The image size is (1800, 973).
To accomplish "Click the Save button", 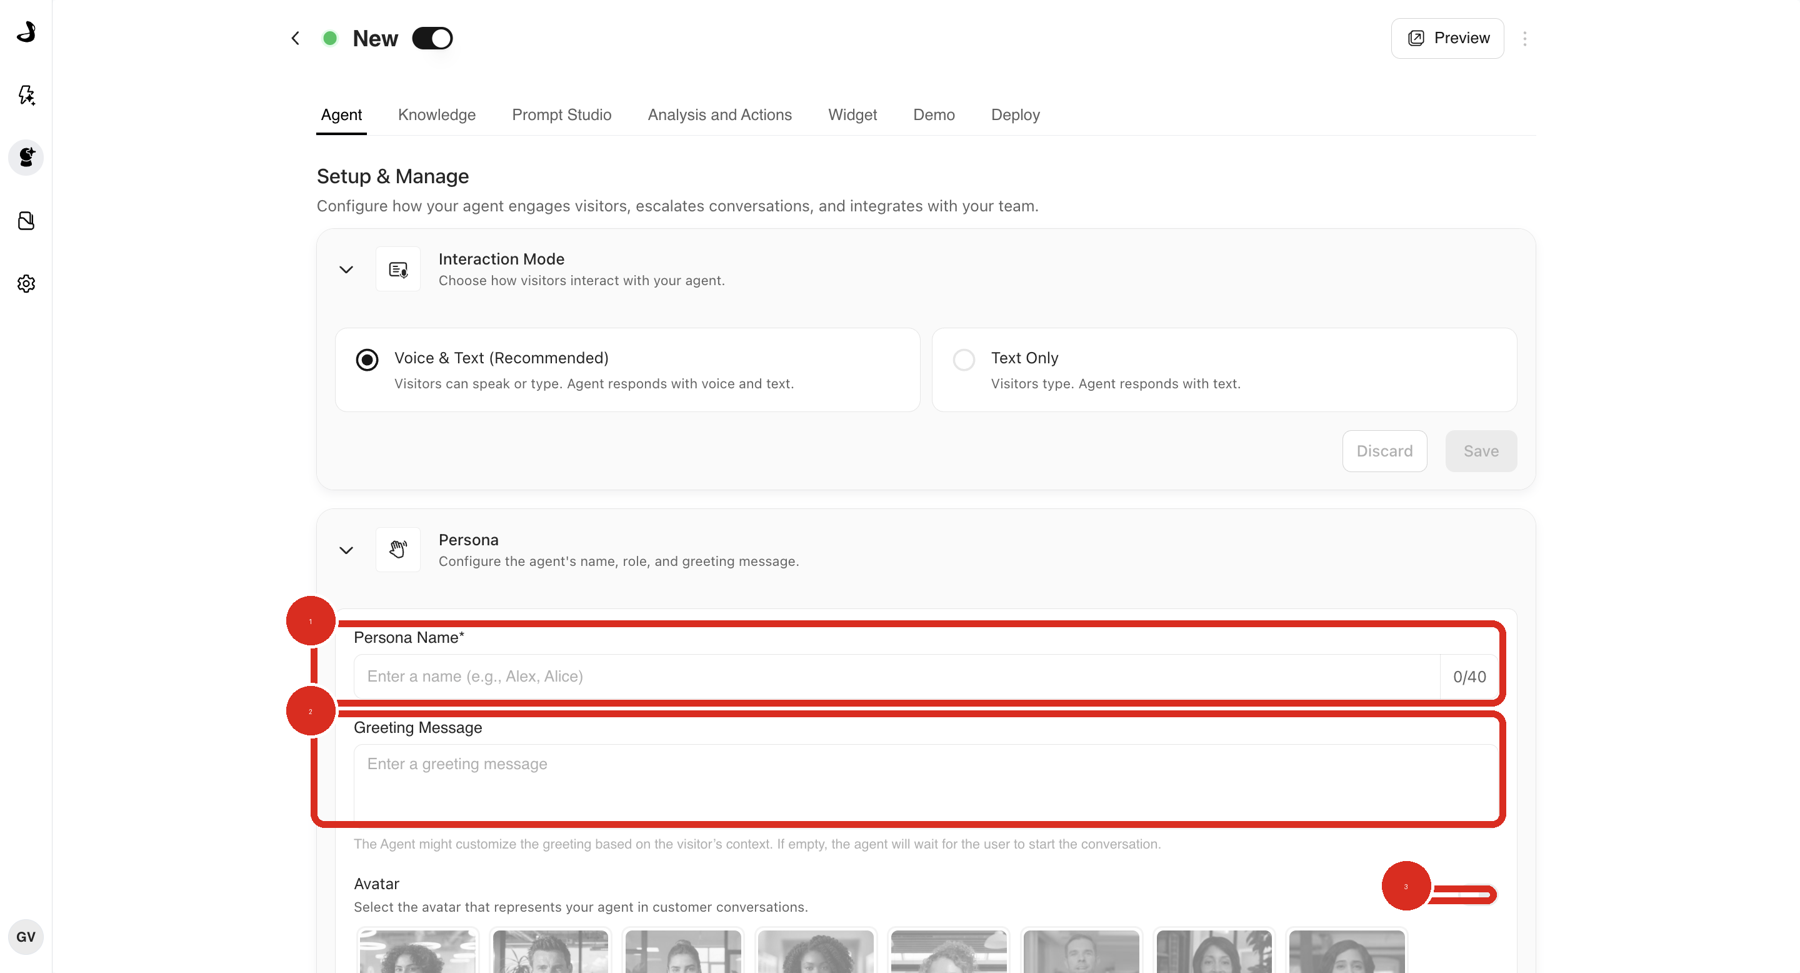I will point(1481,451).
